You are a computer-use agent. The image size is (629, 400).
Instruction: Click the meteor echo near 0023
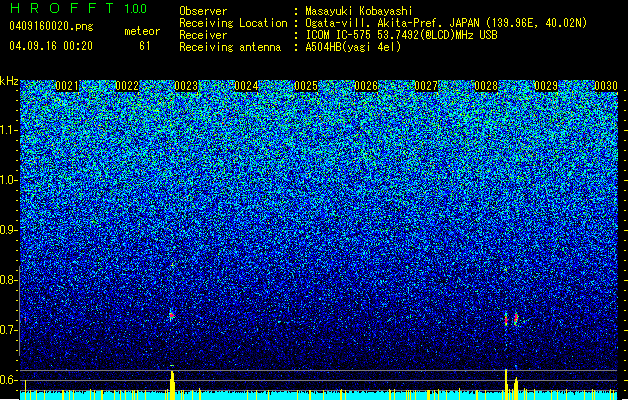pos(172,316)
